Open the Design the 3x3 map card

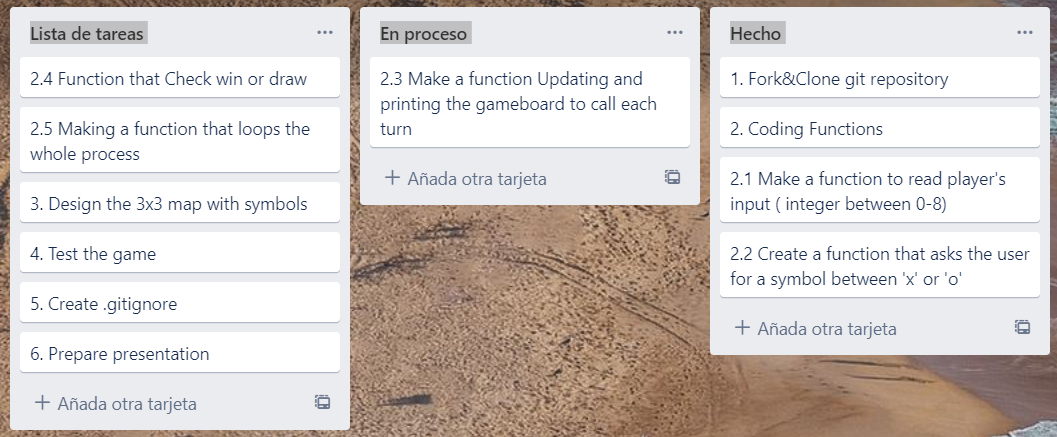(180, 202)
